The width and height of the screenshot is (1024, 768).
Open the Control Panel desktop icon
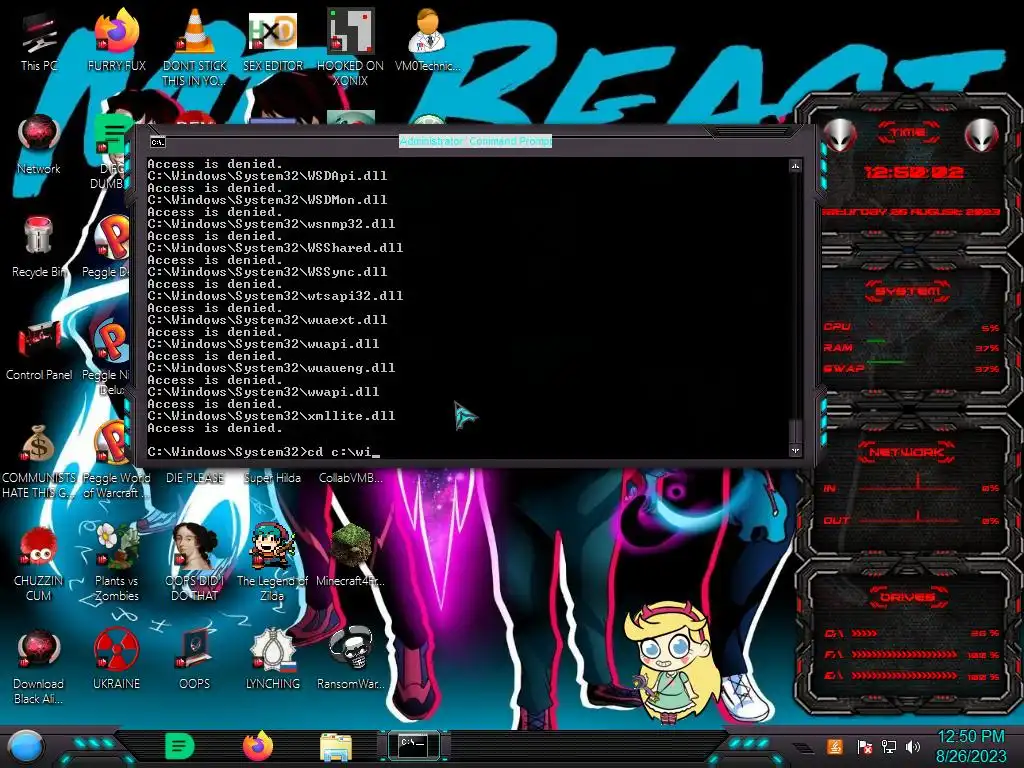(x=39, y=351)
